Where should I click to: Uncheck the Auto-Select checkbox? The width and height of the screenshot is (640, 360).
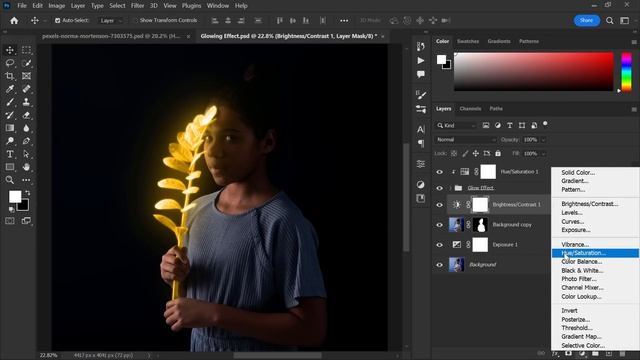click(x=58, y=20)
